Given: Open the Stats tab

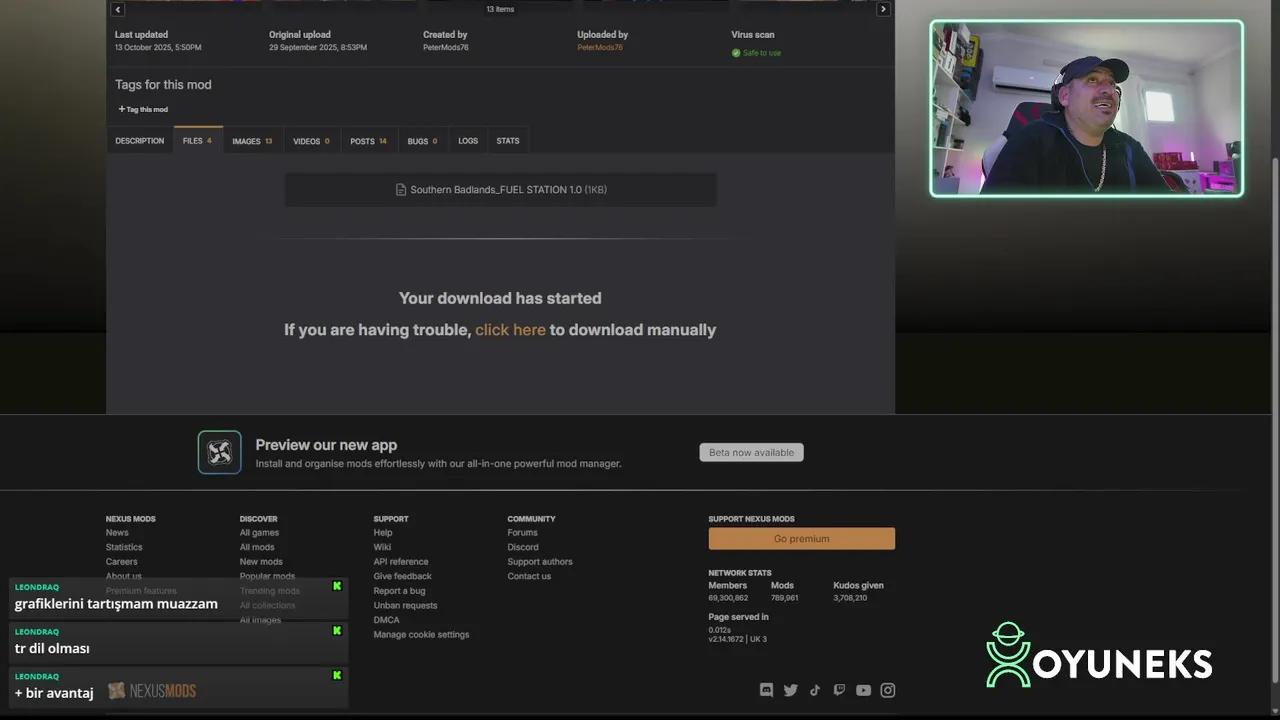Looking at the screenshot, I should pyautogui.click(x=508, y=141).
